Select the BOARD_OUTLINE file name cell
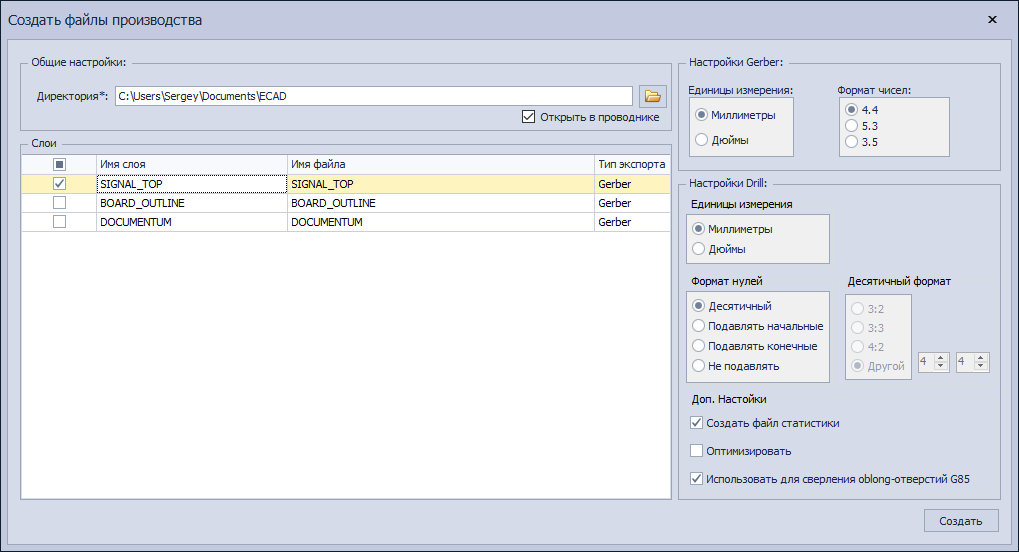This screenshot has width=1019, height=552. click(441, 203)
